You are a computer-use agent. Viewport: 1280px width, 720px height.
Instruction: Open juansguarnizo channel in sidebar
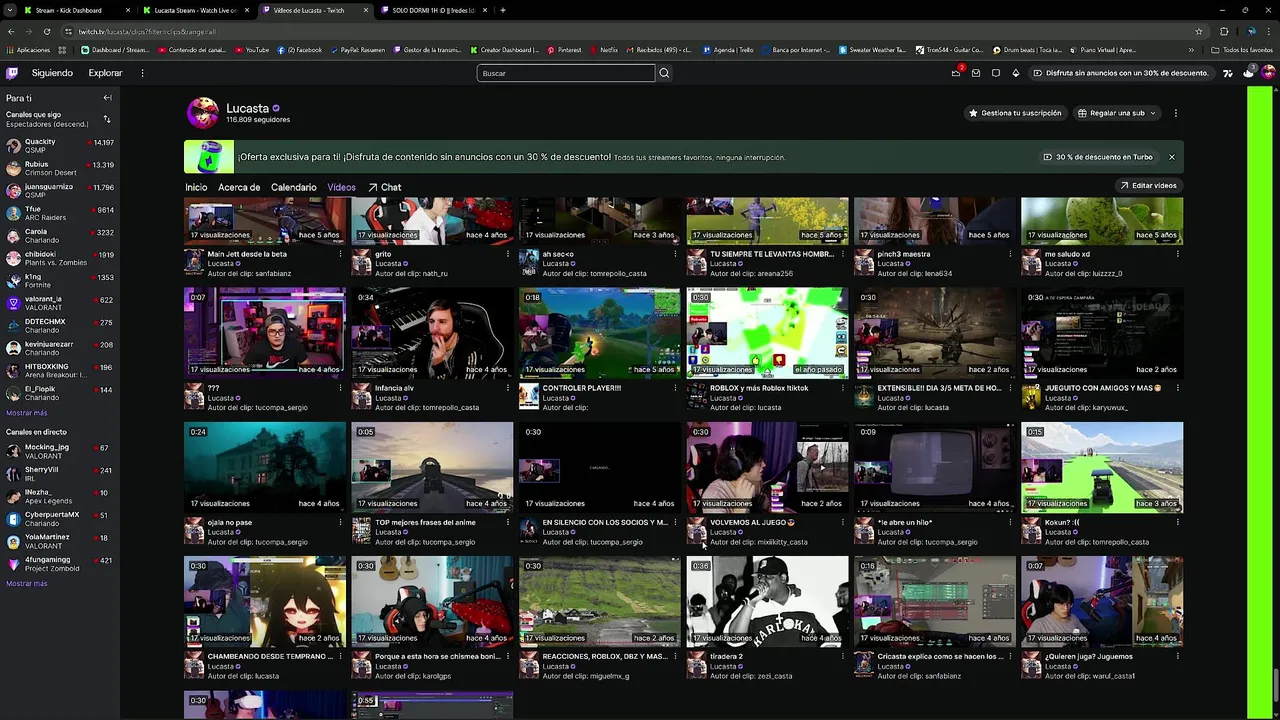60,191
